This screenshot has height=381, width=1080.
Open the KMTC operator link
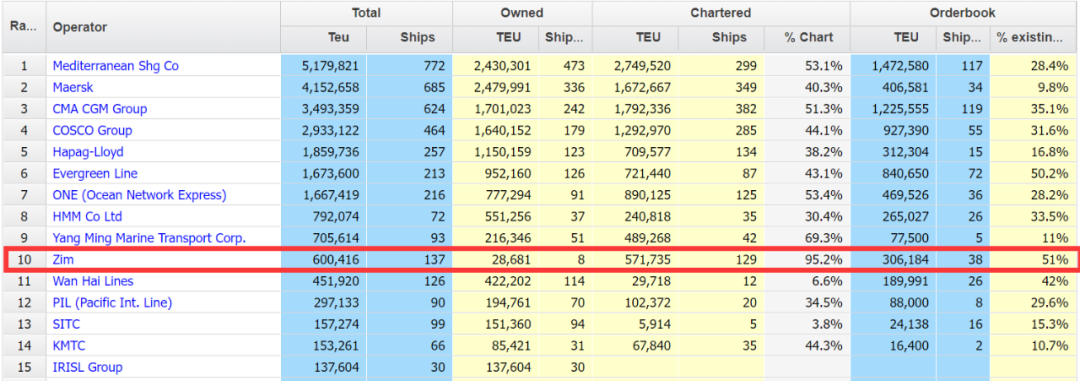(x=69, y=346)
